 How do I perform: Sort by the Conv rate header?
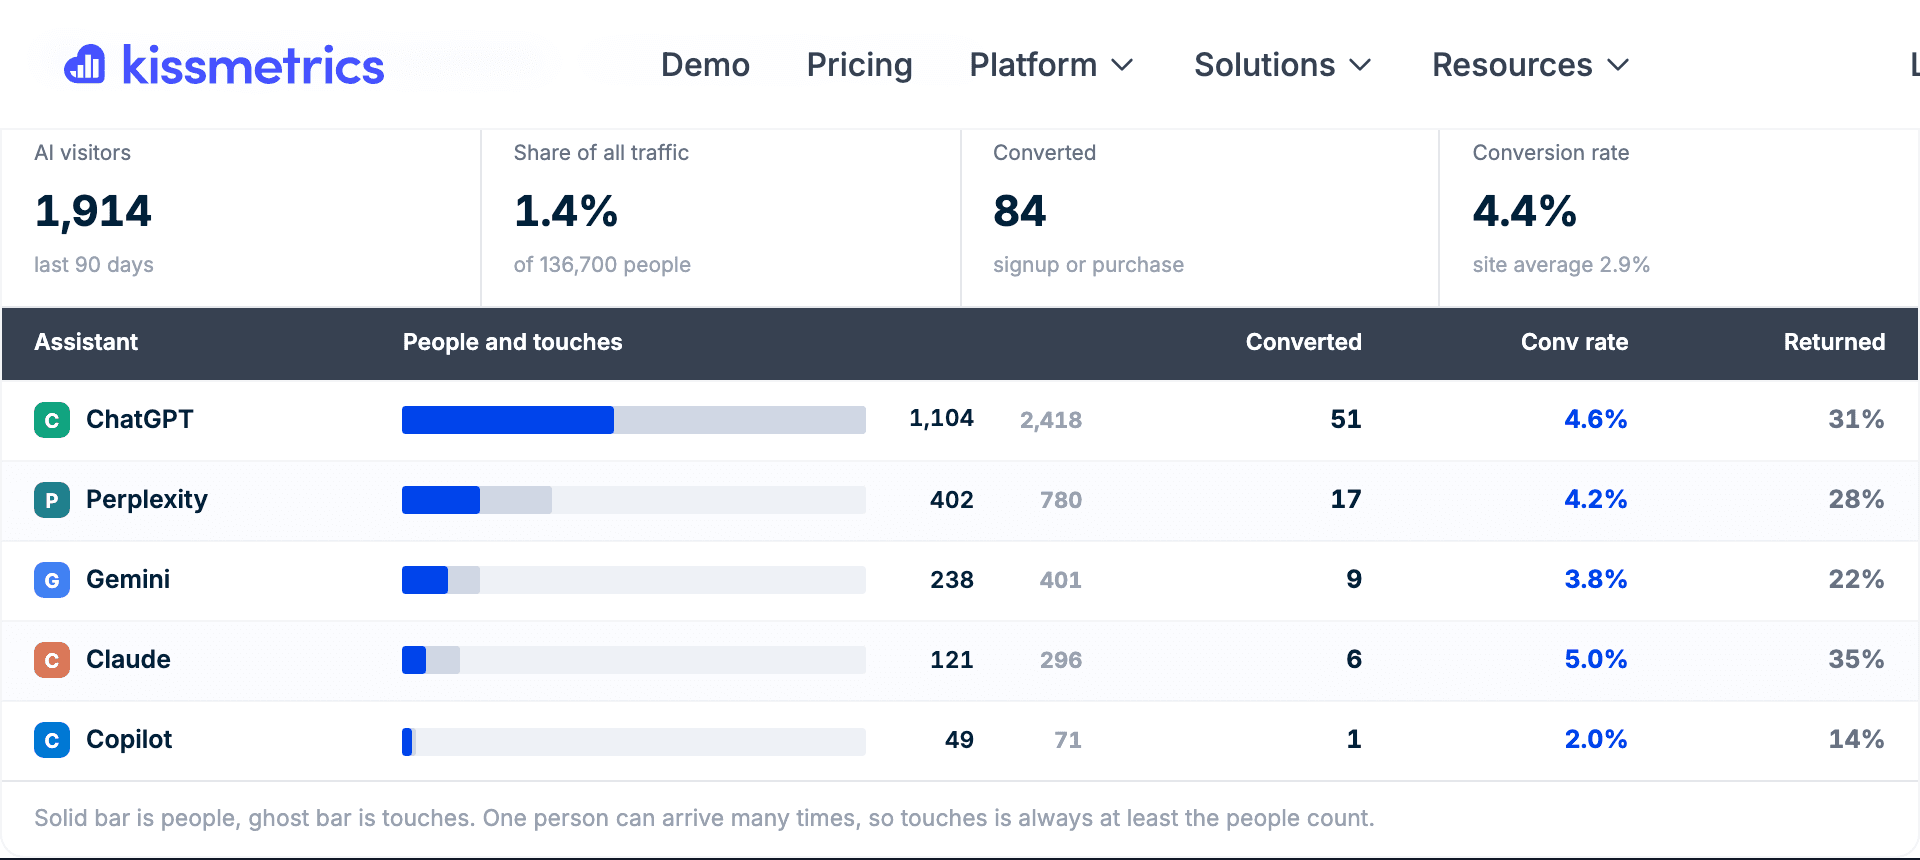(1574, 342)
